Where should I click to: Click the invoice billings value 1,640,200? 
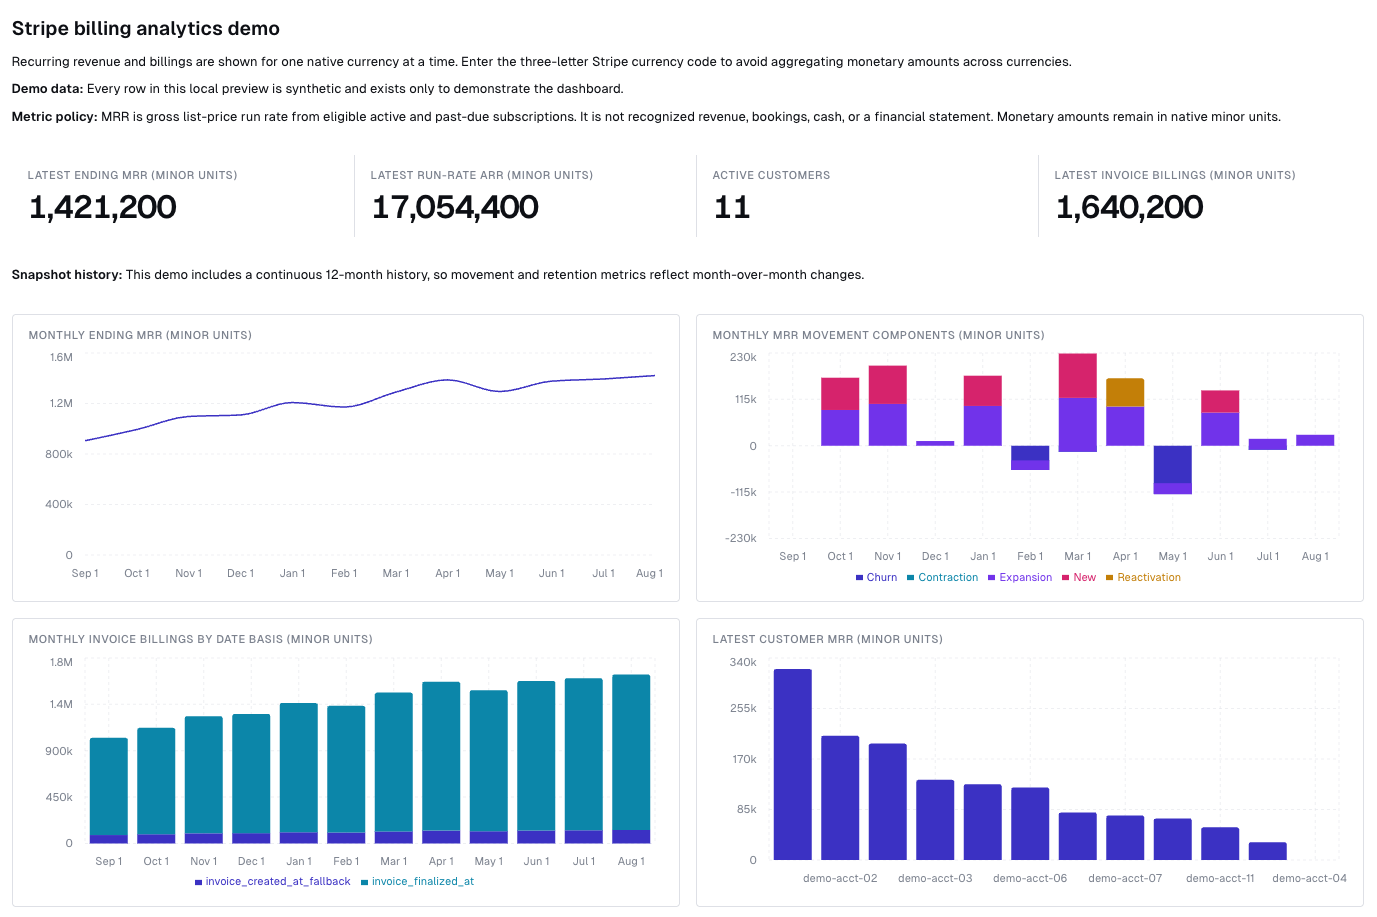click(1130, 207)
